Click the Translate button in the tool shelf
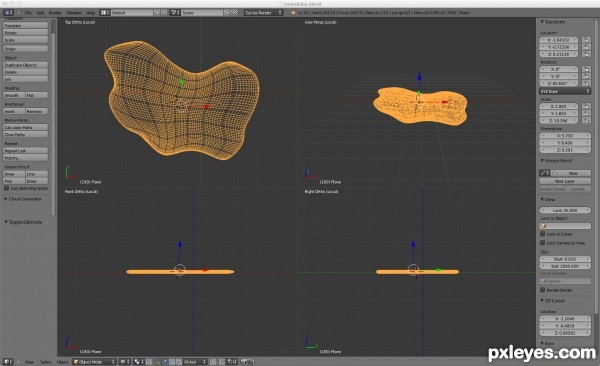The image size is (600, 366). pos(26,25)
